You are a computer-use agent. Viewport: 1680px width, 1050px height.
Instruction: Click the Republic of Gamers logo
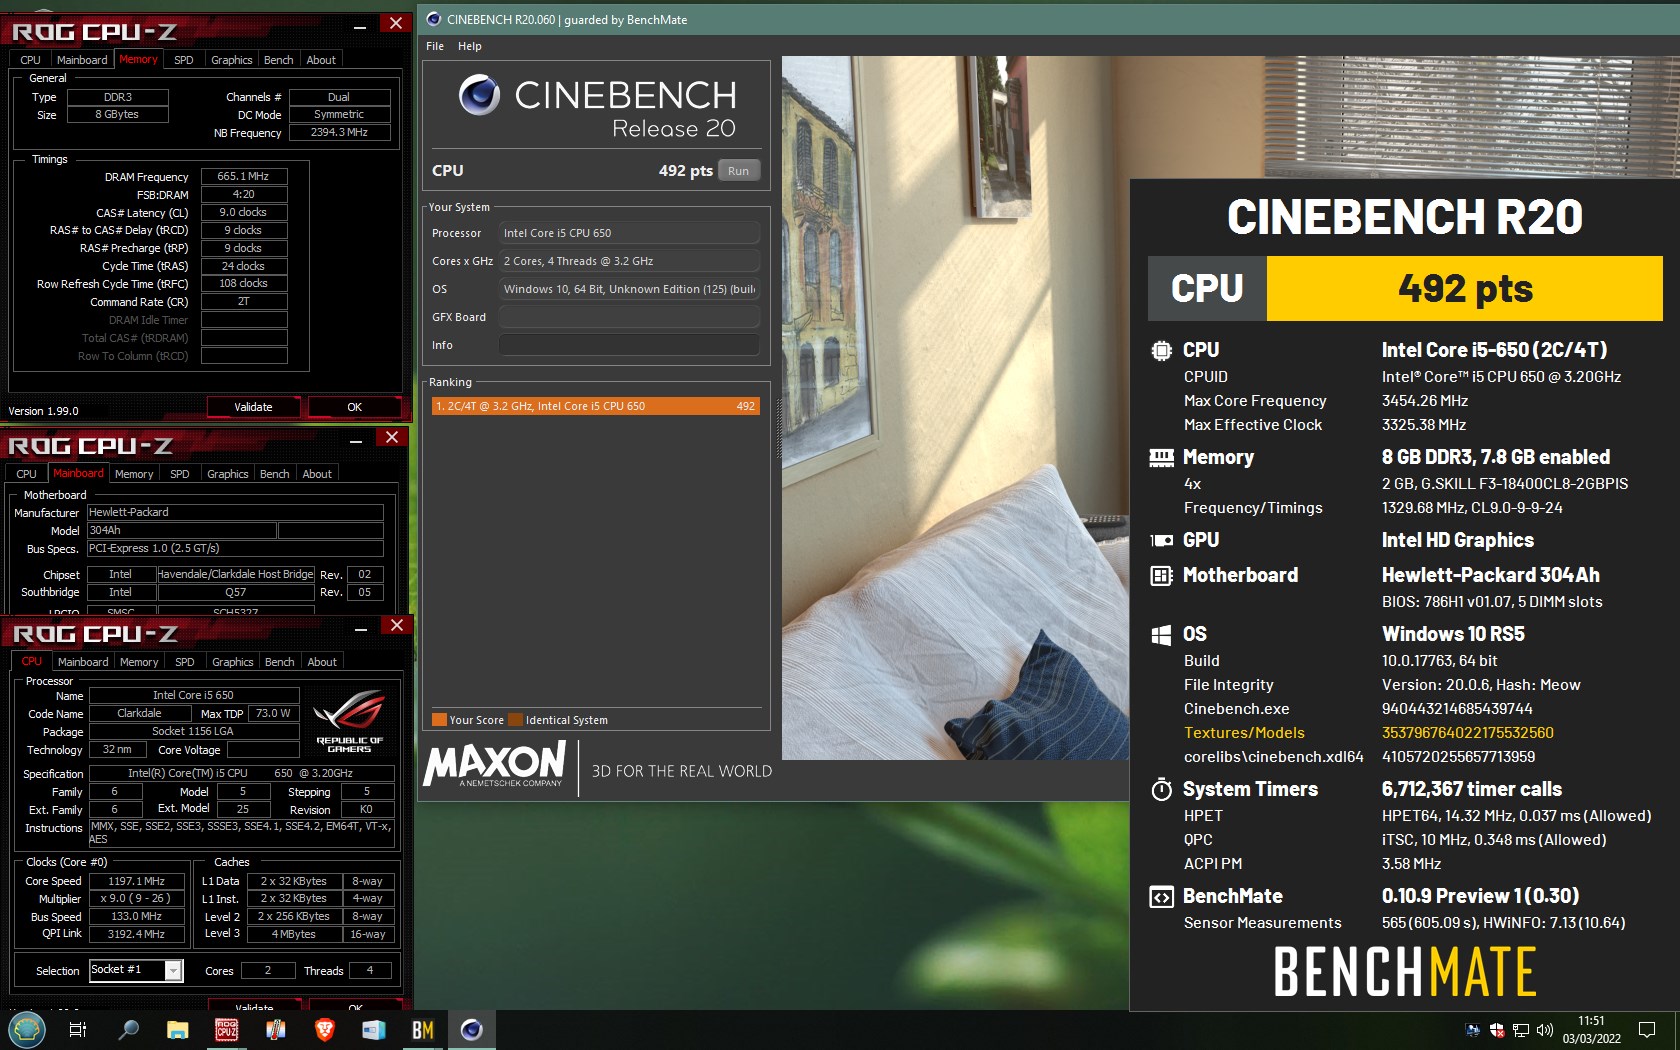pyautogui.click(x=349, y=722)
